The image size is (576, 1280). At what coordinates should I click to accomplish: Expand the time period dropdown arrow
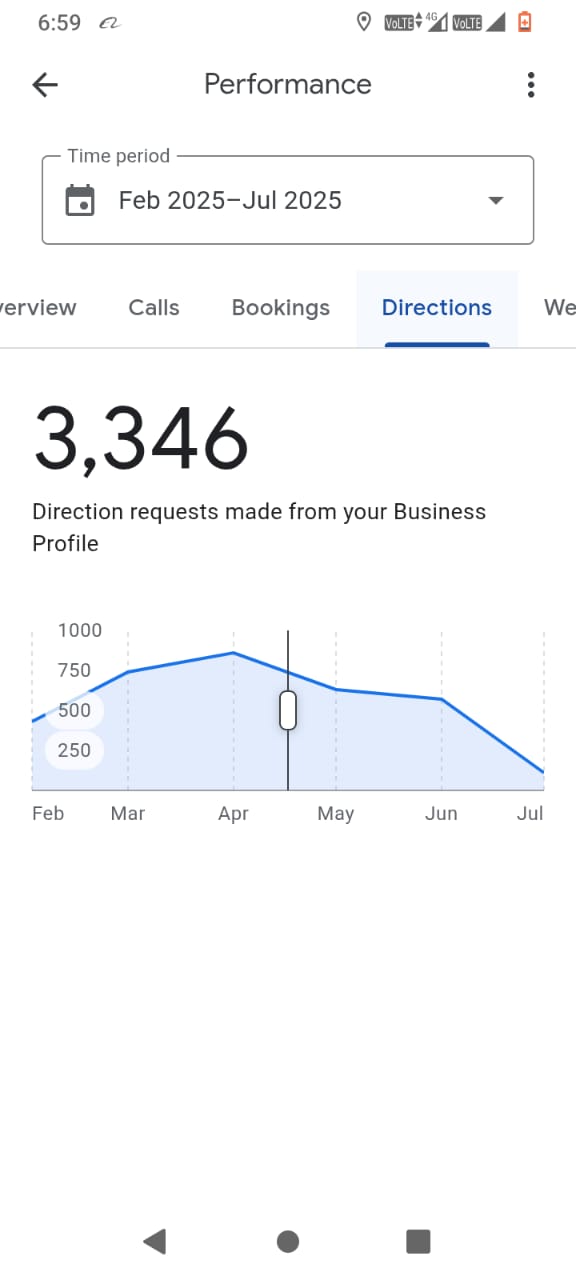pos(495,200)
